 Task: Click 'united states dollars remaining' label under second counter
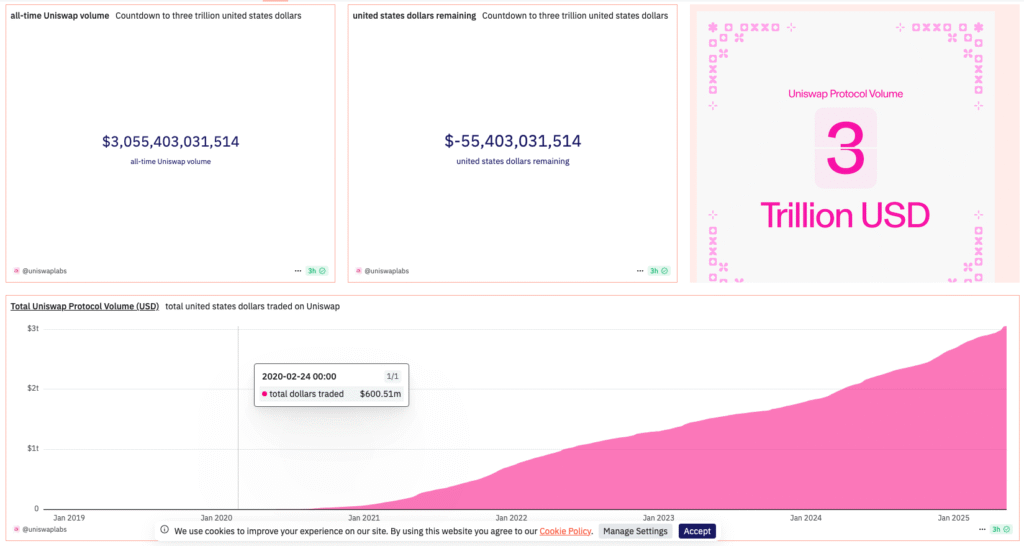513,161
